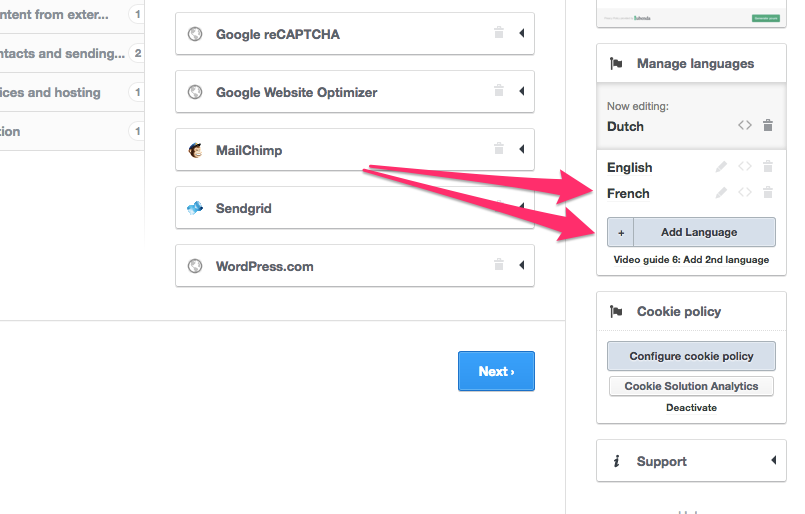This screenshot has height=514, width=805.
Task: Edit the French language with pencil icon
Action: pos(721,193)
